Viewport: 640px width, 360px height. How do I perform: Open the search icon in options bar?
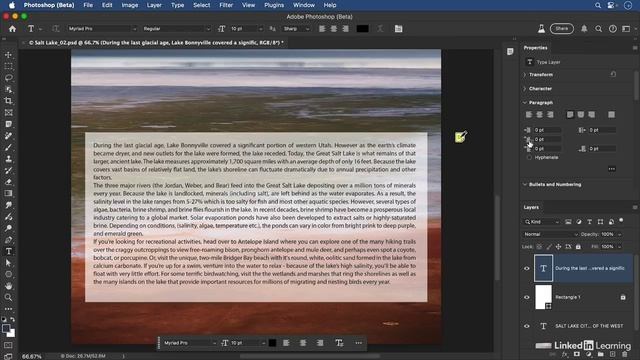tap(598, 29)
